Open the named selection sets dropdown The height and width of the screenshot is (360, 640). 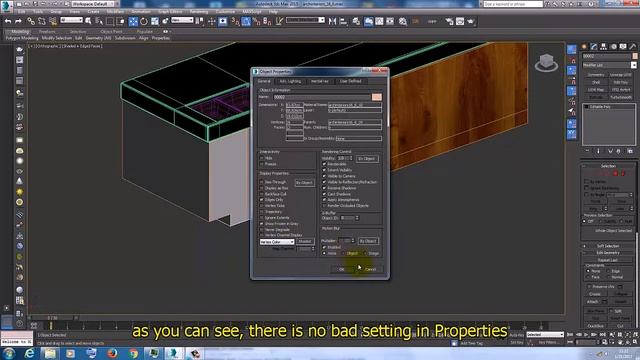coord(305,20)
